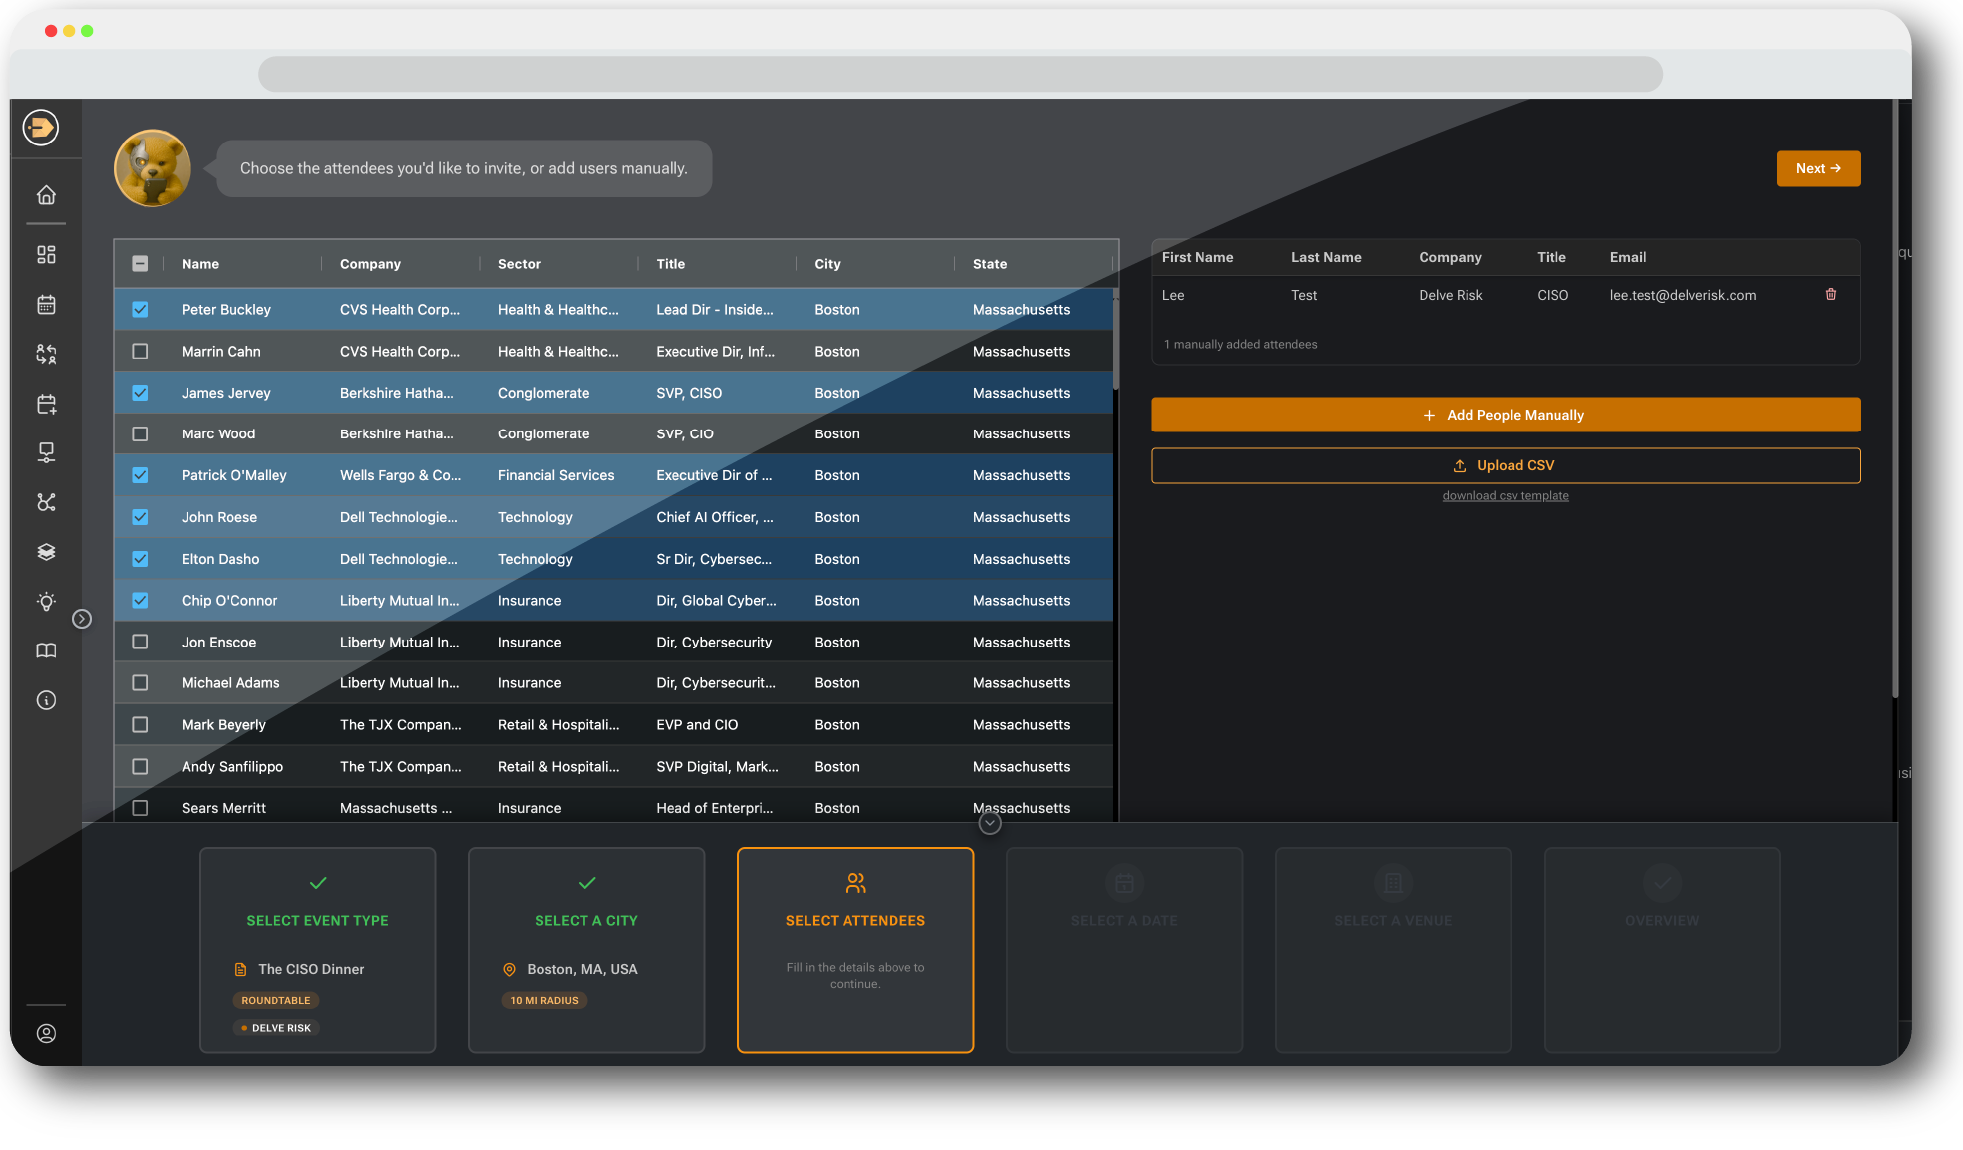Click the download csv template link
Image resolution: width=1963 pixels, height=1150 pixels.
point(1505,495)
